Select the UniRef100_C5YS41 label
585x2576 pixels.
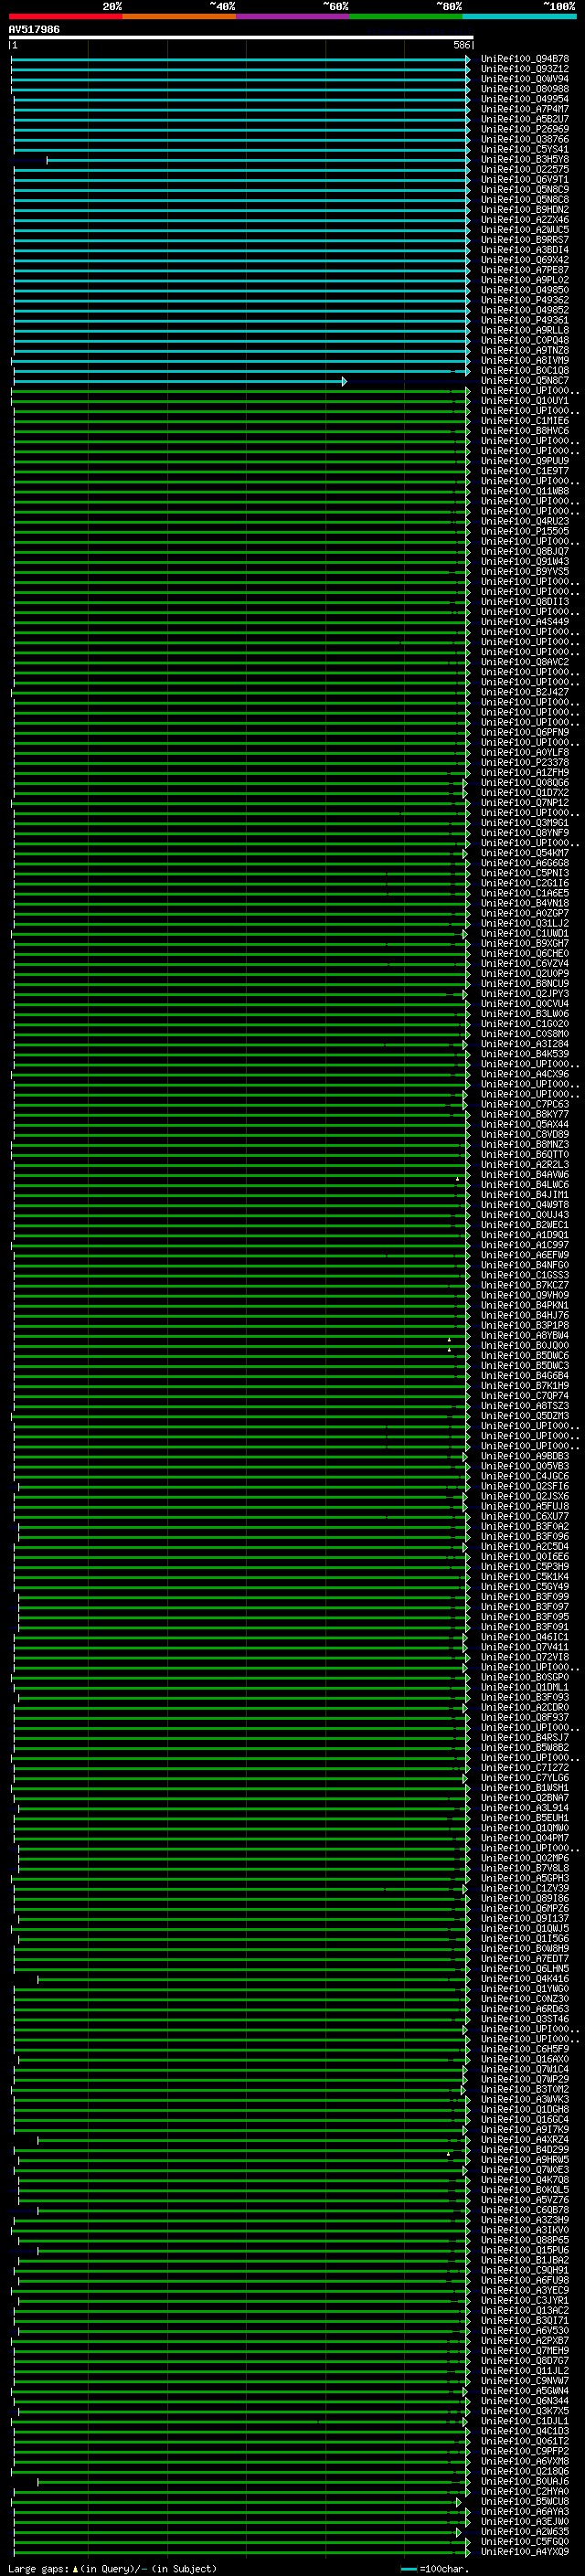(524, 149)
